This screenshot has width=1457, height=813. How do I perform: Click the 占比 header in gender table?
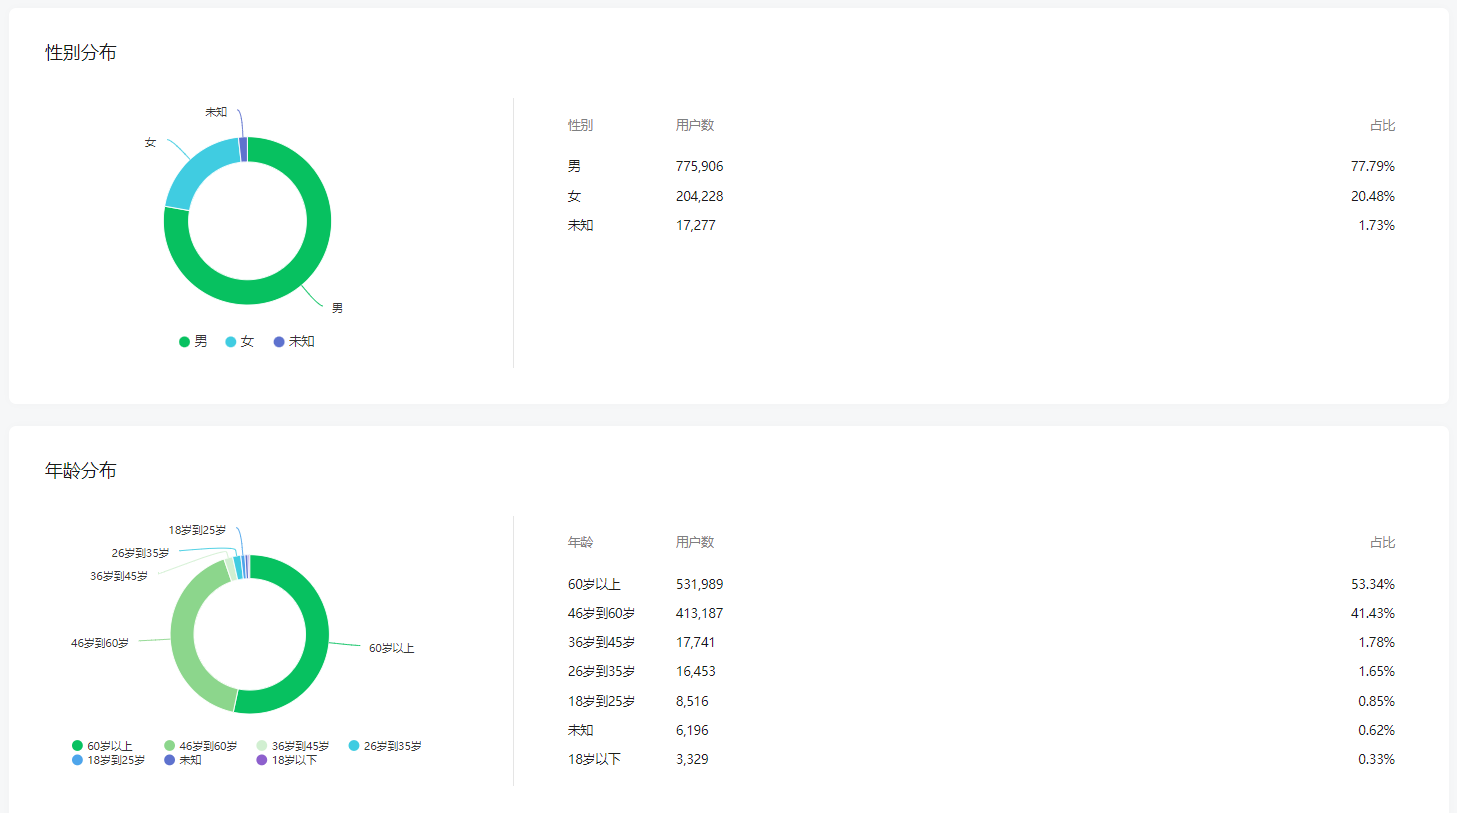tap(1382, 125)
